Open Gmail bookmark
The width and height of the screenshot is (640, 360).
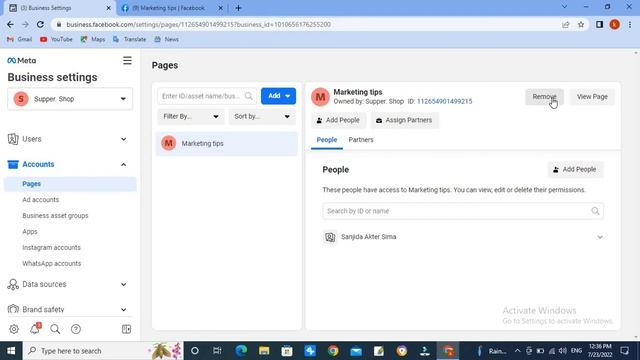pyautogui.click(x=20, y=40)
